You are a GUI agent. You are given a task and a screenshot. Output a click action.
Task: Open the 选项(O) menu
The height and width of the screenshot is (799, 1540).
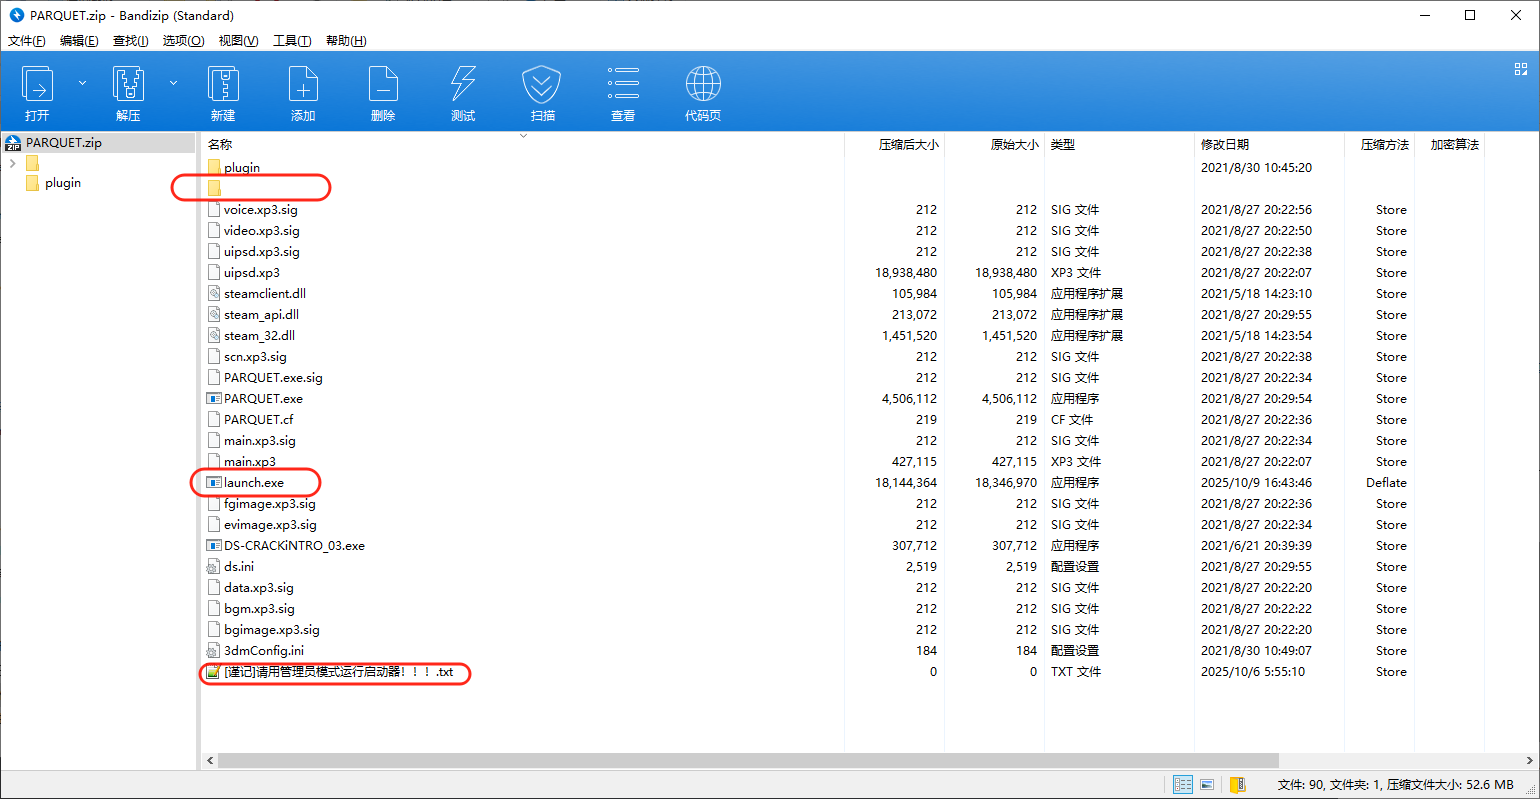click(183, 41)
